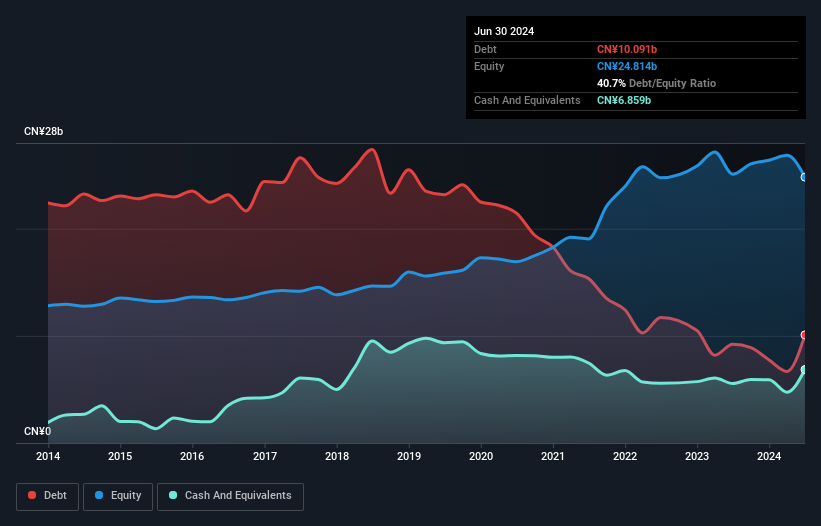Select the teal Cash data point marker

pyautogui.click(x=804, y=370)
